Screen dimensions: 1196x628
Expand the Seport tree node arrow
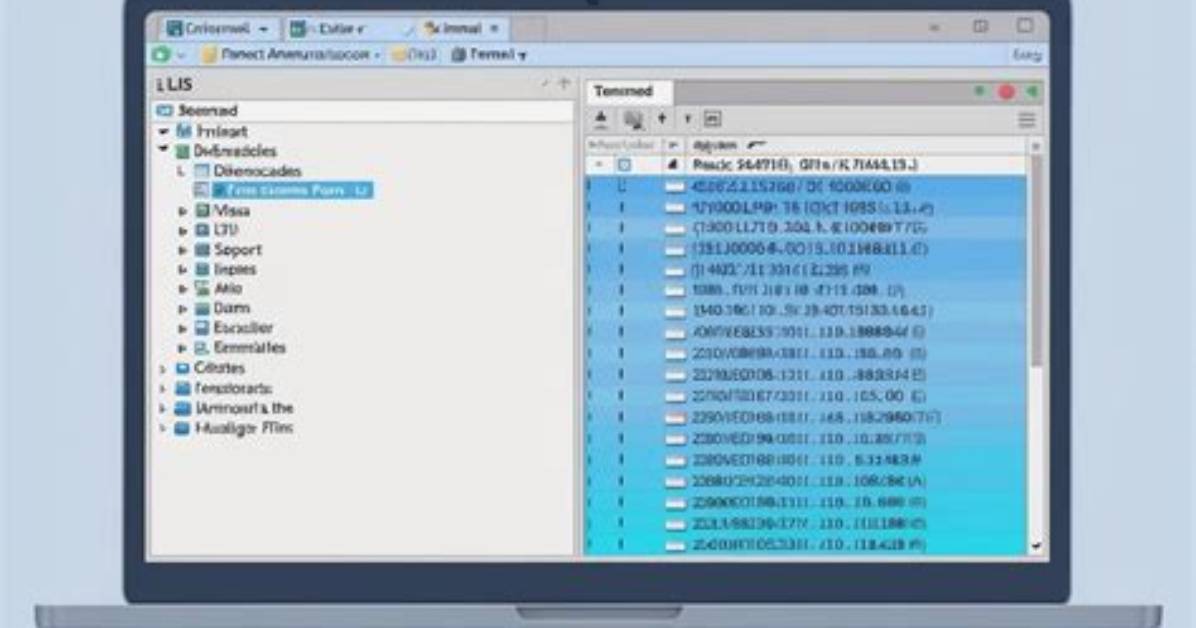pyautogui.click(x=183, y=250)
